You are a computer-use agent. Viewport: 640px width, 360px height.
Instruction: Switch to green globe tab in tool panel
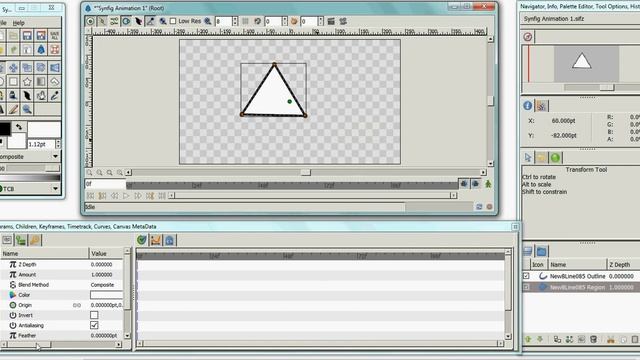coord(555,158)
